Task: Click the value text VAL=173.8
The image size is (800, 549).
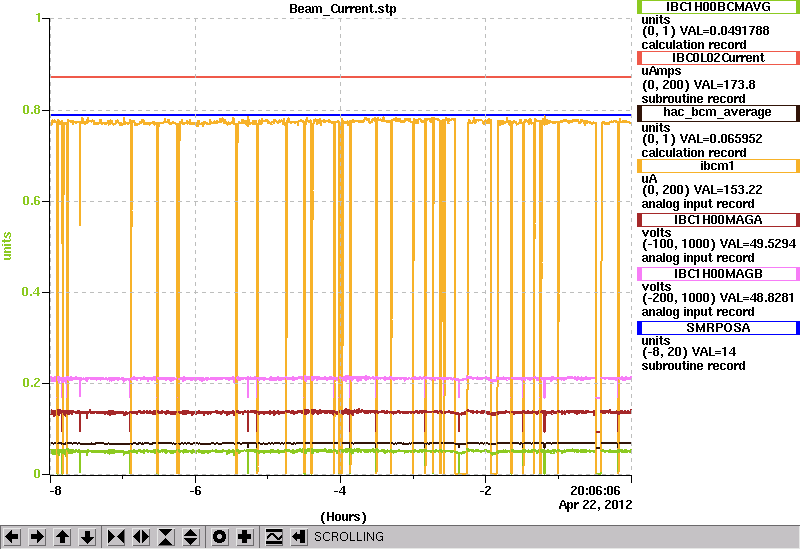Action: (723, 85)
